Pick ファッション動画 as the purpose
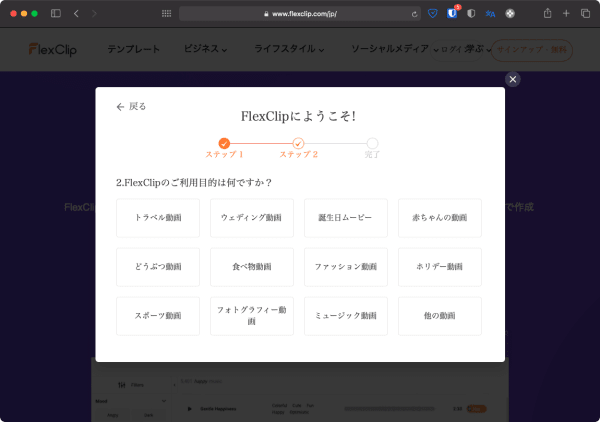The image size is (600, 422). tap(346, 267)
